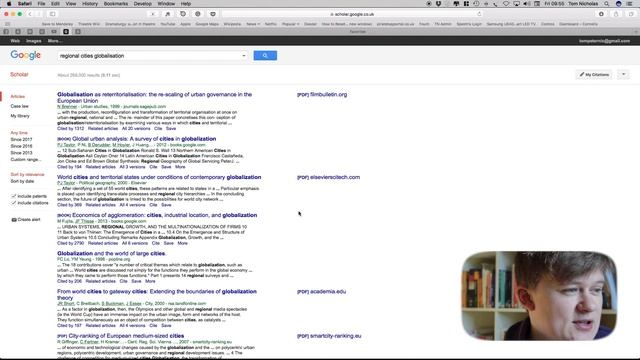Select Case law search type
Screen dimensions: 640x360
[20, 106]
